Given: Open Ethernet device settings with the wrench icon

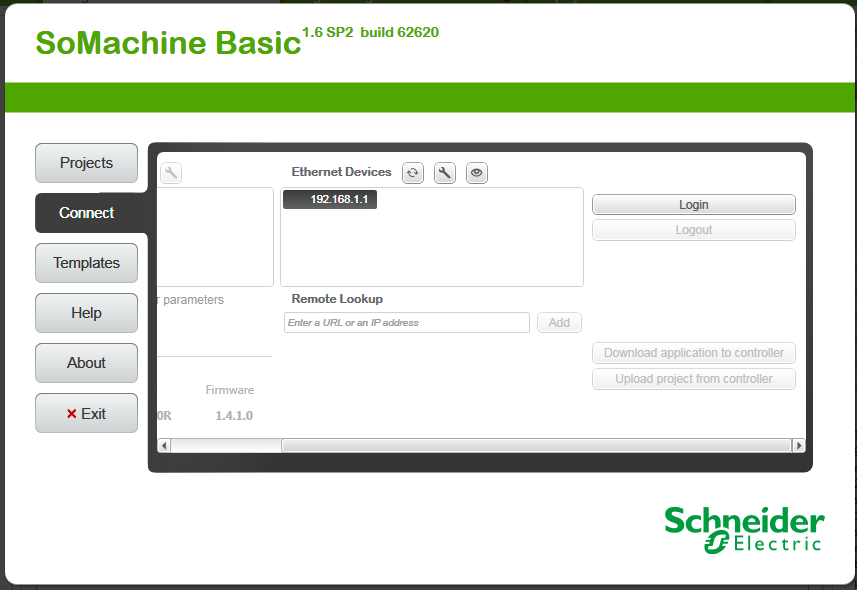Looking at the screenshot, I should (444, 172).
